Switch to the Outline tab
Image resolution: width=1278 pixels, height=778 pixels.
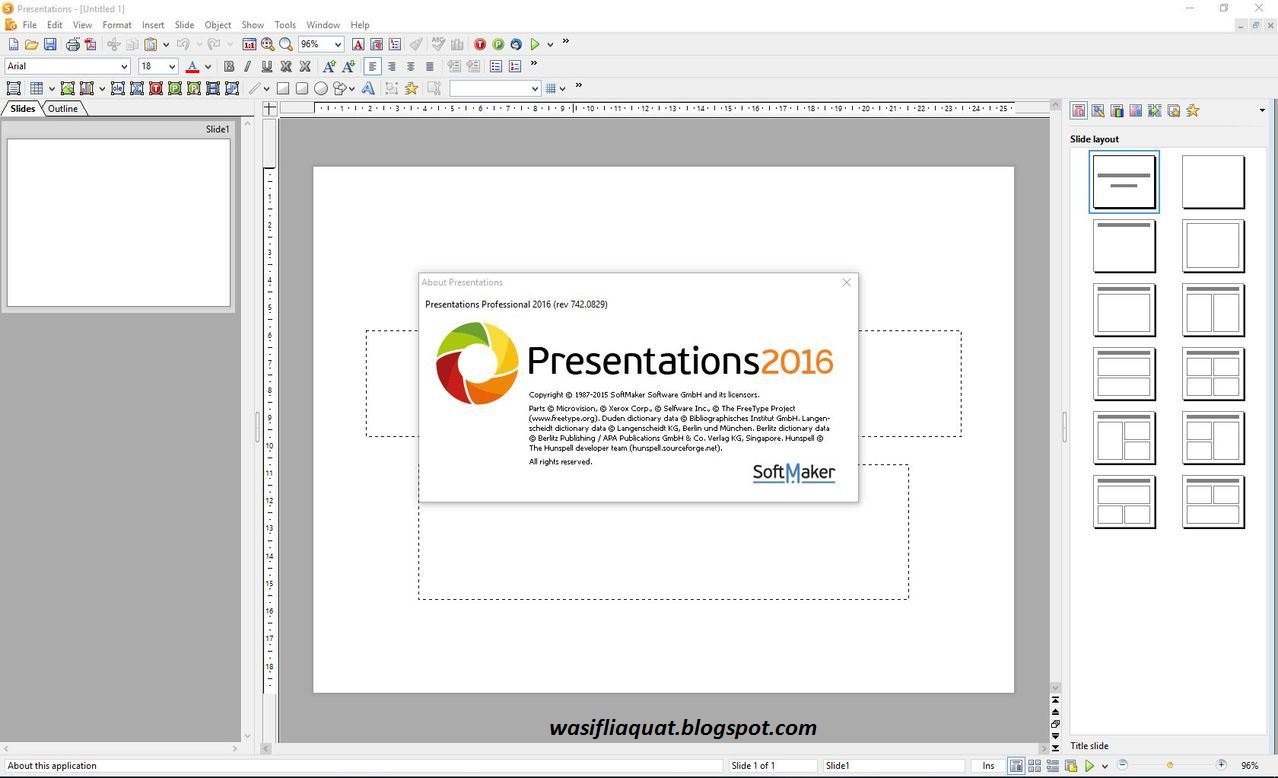62,109
